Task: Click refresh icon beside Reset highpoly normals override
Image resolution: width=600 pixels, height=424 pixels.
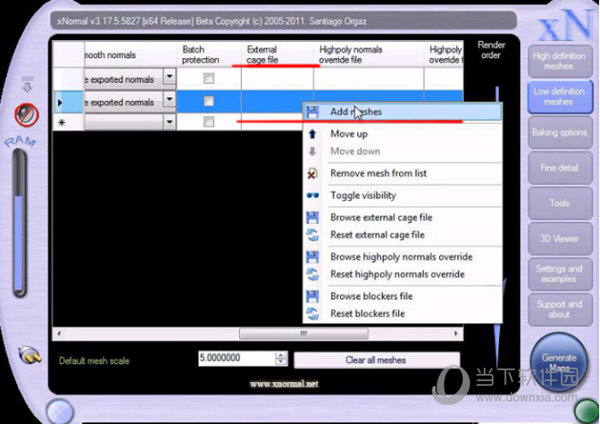Action: (x=313, y=274)
